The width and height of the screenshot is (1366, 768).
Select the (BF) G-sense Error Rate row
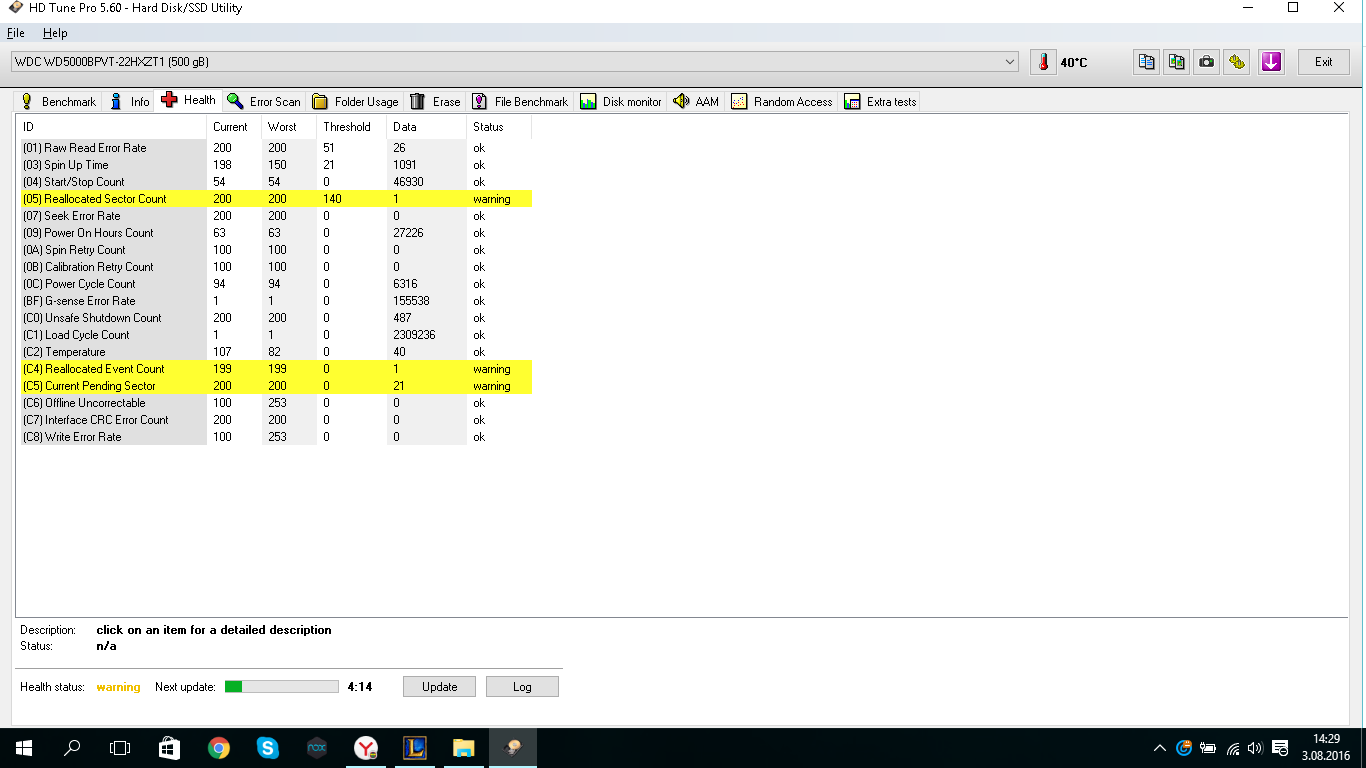point(274,301)
